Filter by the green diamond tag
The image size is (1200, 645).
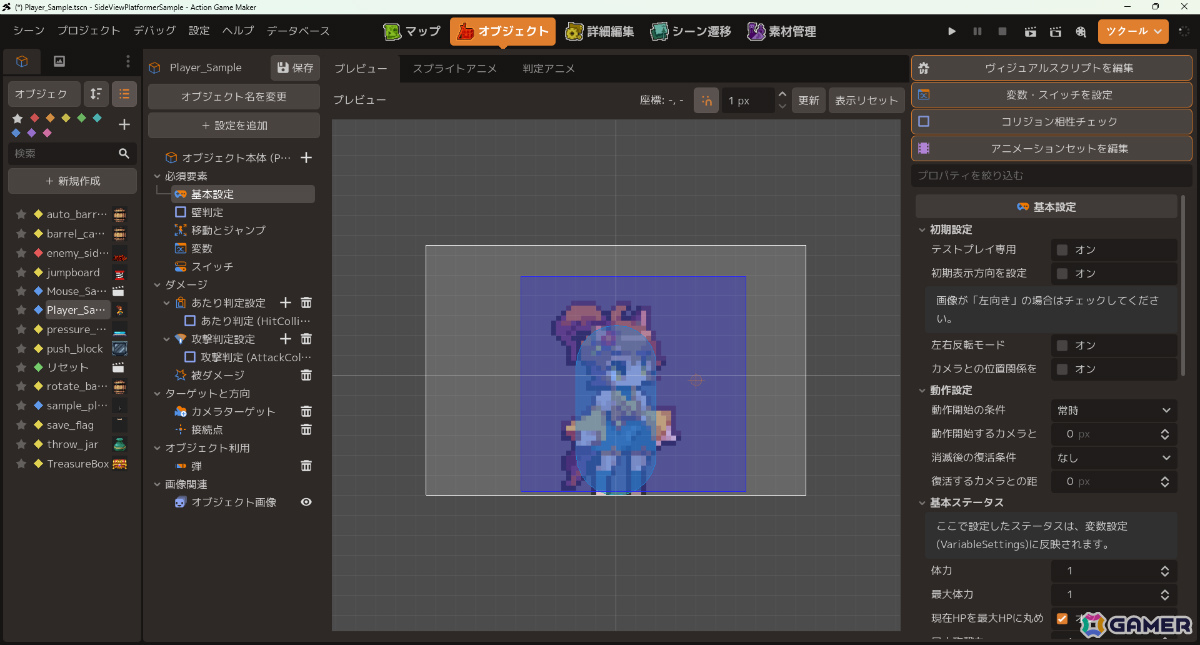click(81, 118)
